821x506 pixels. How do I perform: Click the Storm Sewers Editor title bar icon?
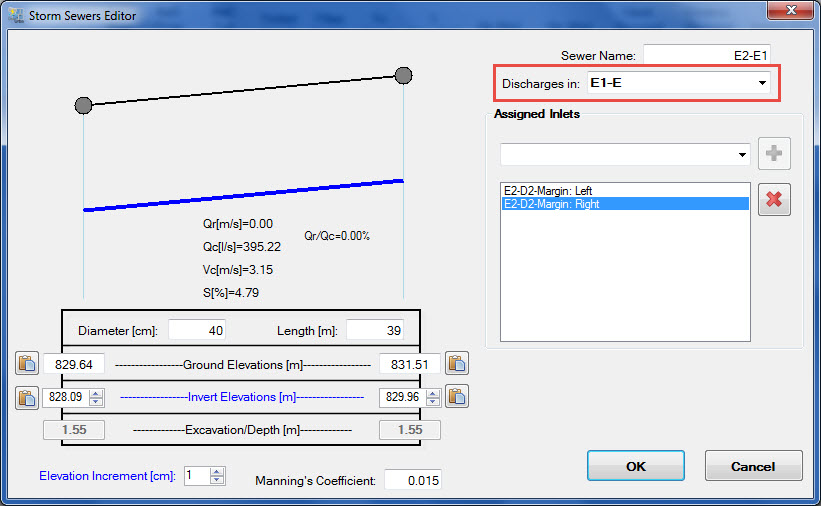coord(16,16)
